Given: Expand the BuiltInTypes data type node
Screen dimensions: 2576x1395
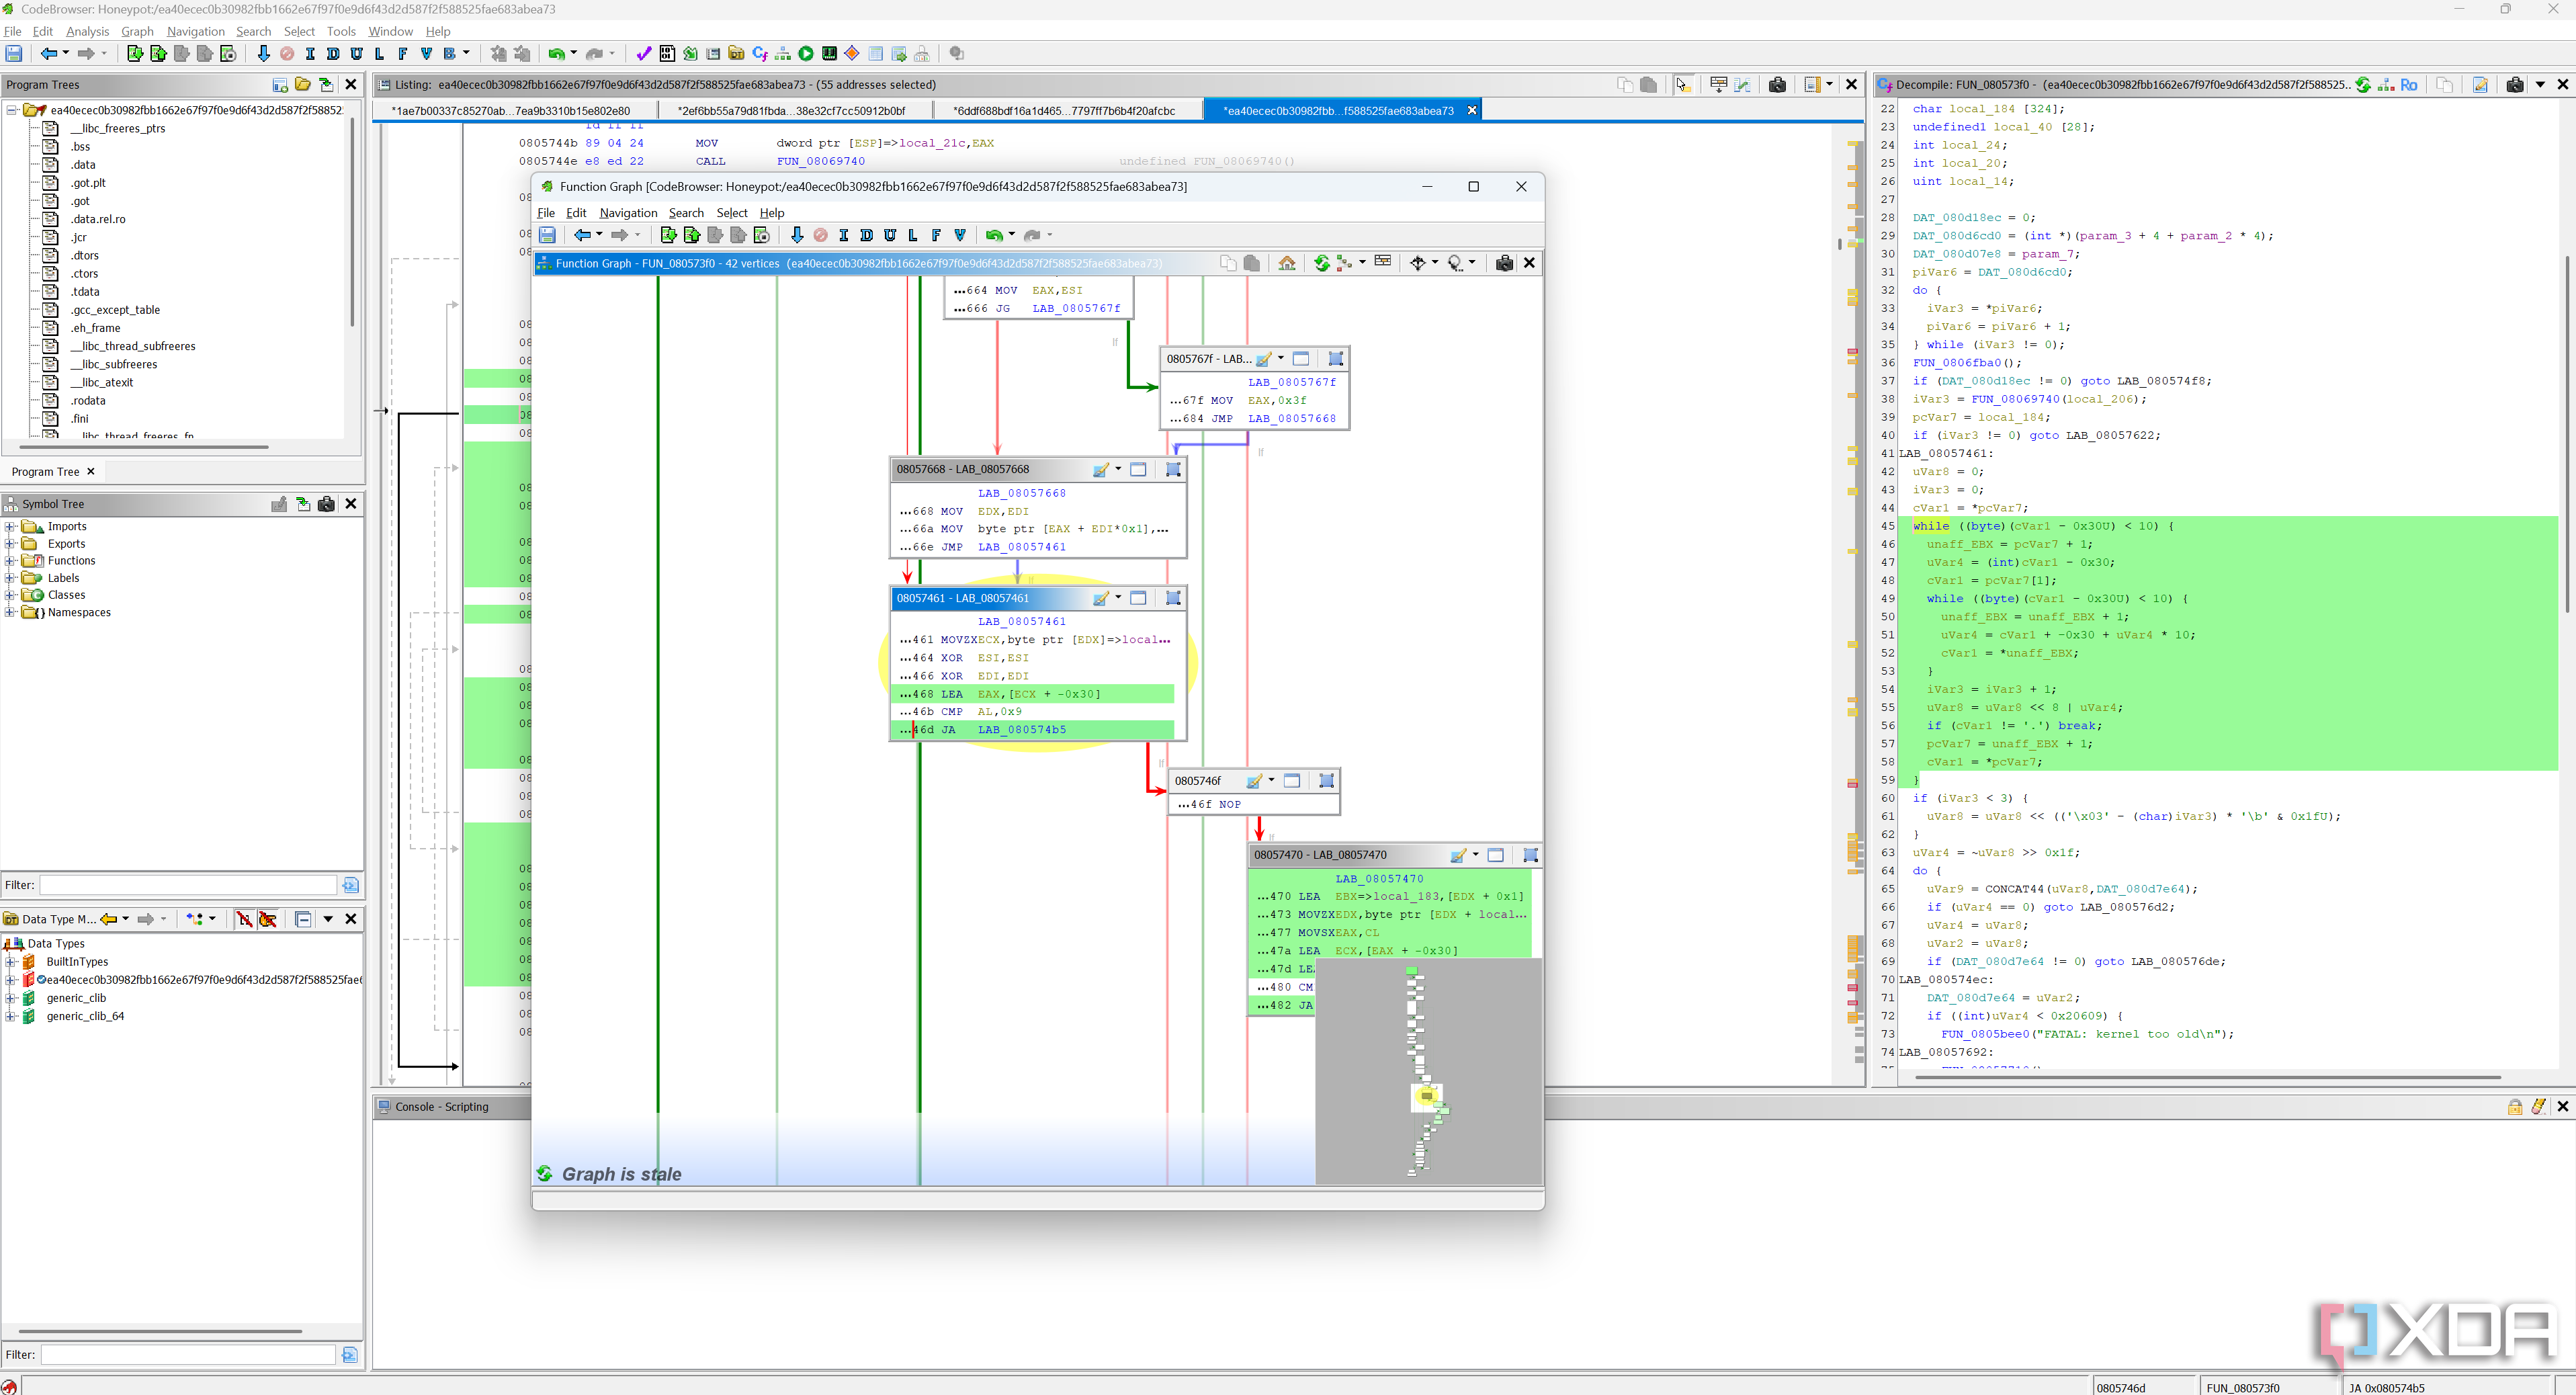Looking at the screenshot, I should [10, 962].
